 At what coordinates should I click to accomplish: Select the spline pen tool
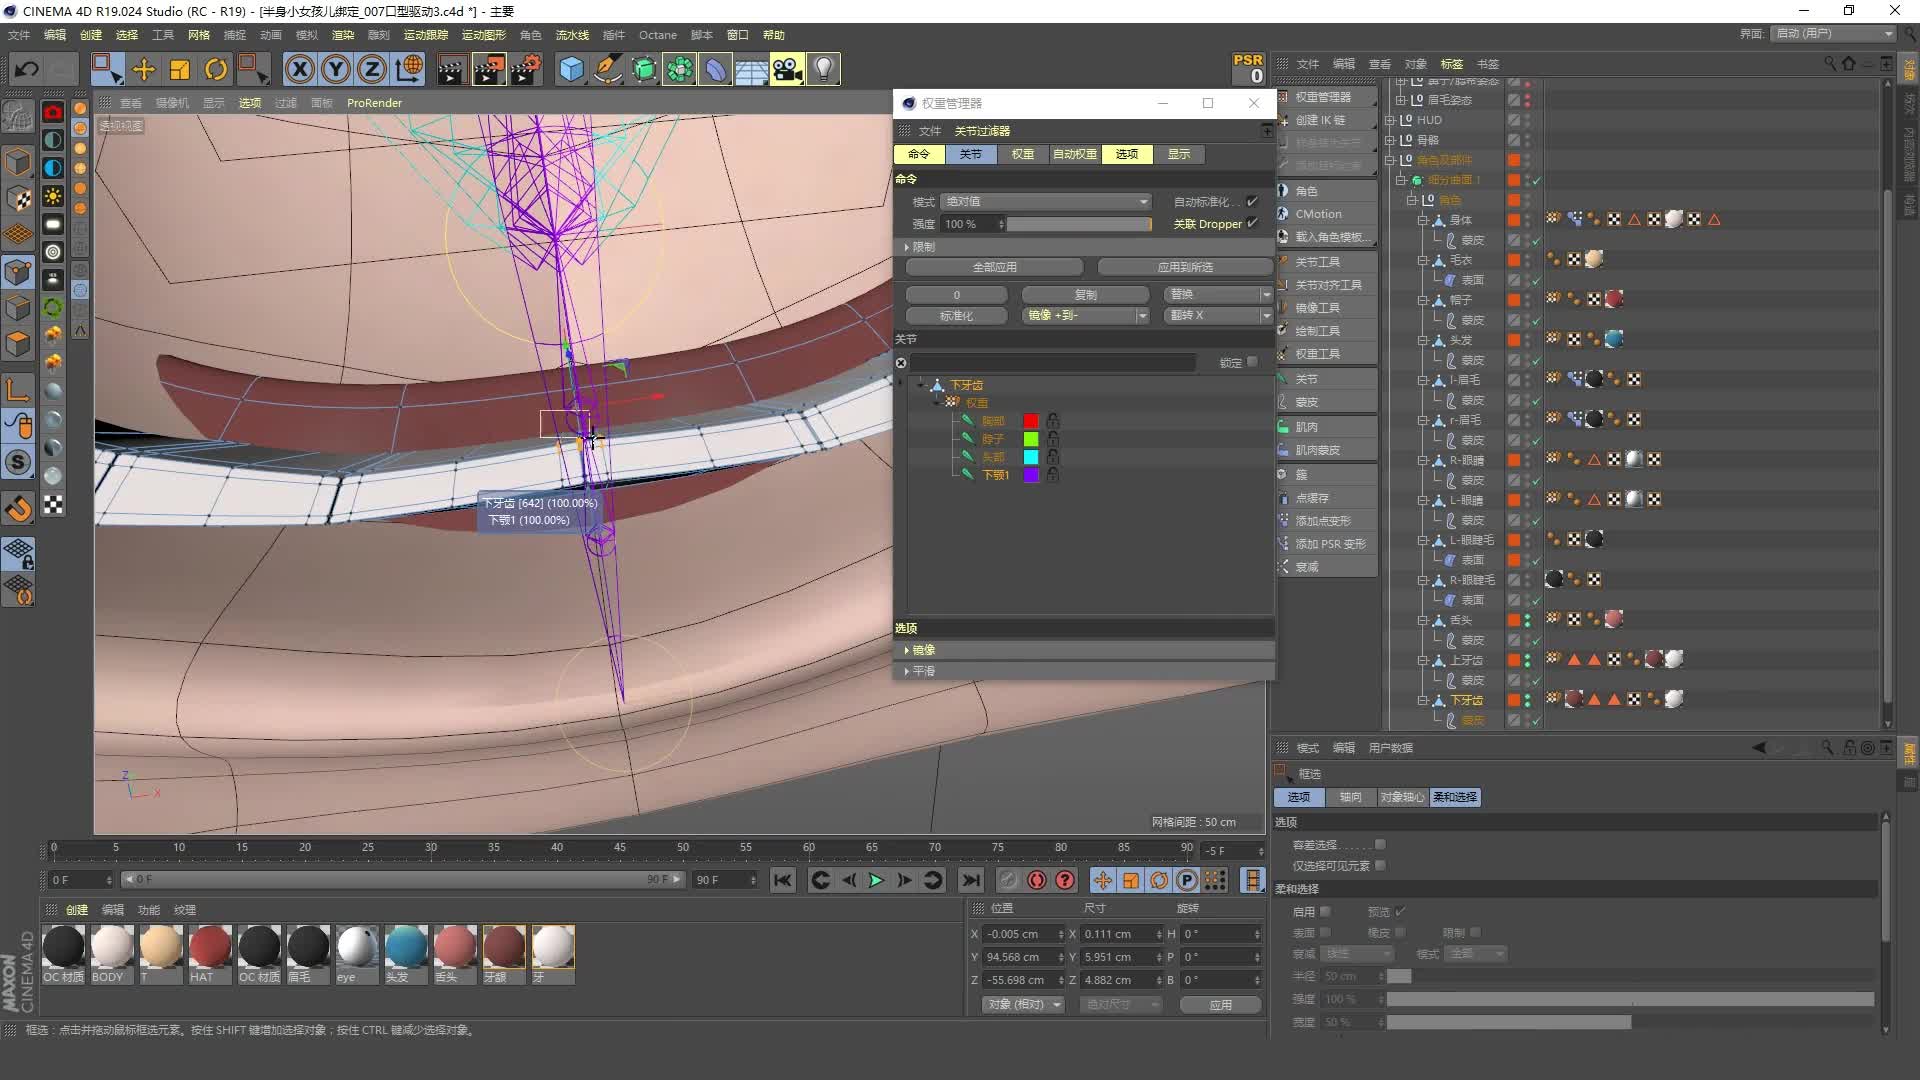click(x=607, y=69)
